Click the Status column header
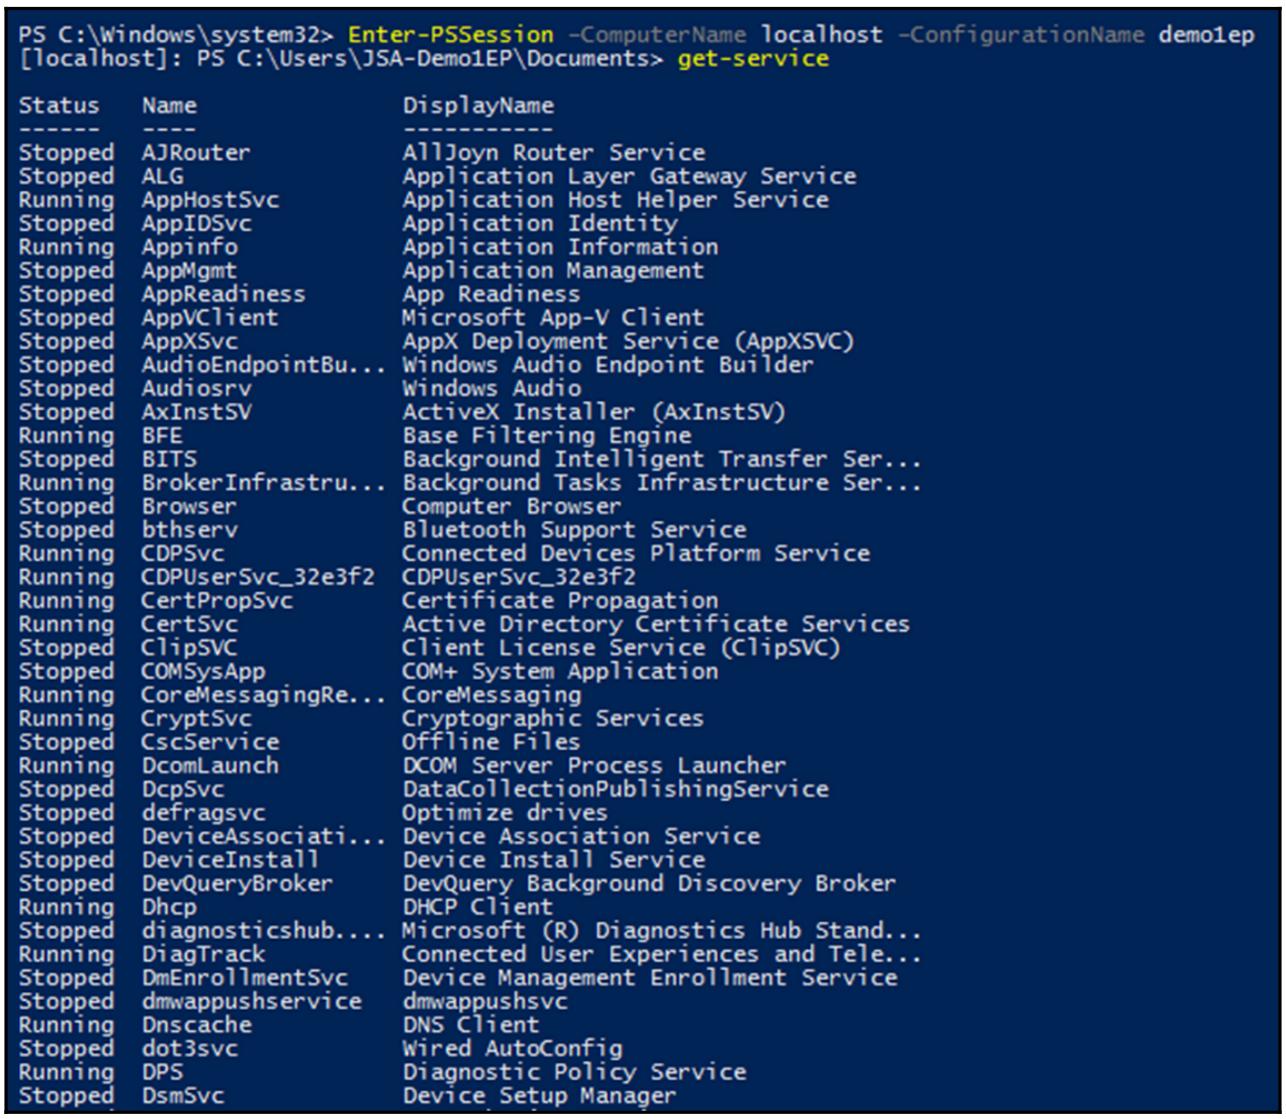 59,106
